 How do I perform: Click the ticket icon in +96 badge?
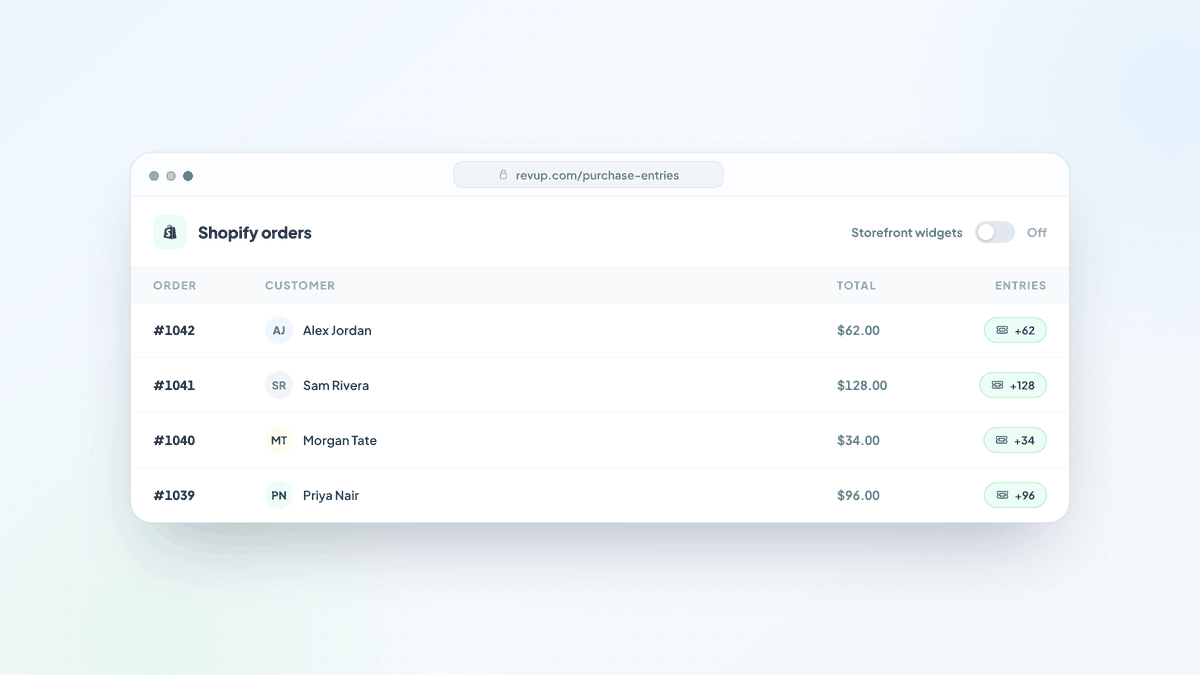pyautogui.click(x=1002, y=495)
